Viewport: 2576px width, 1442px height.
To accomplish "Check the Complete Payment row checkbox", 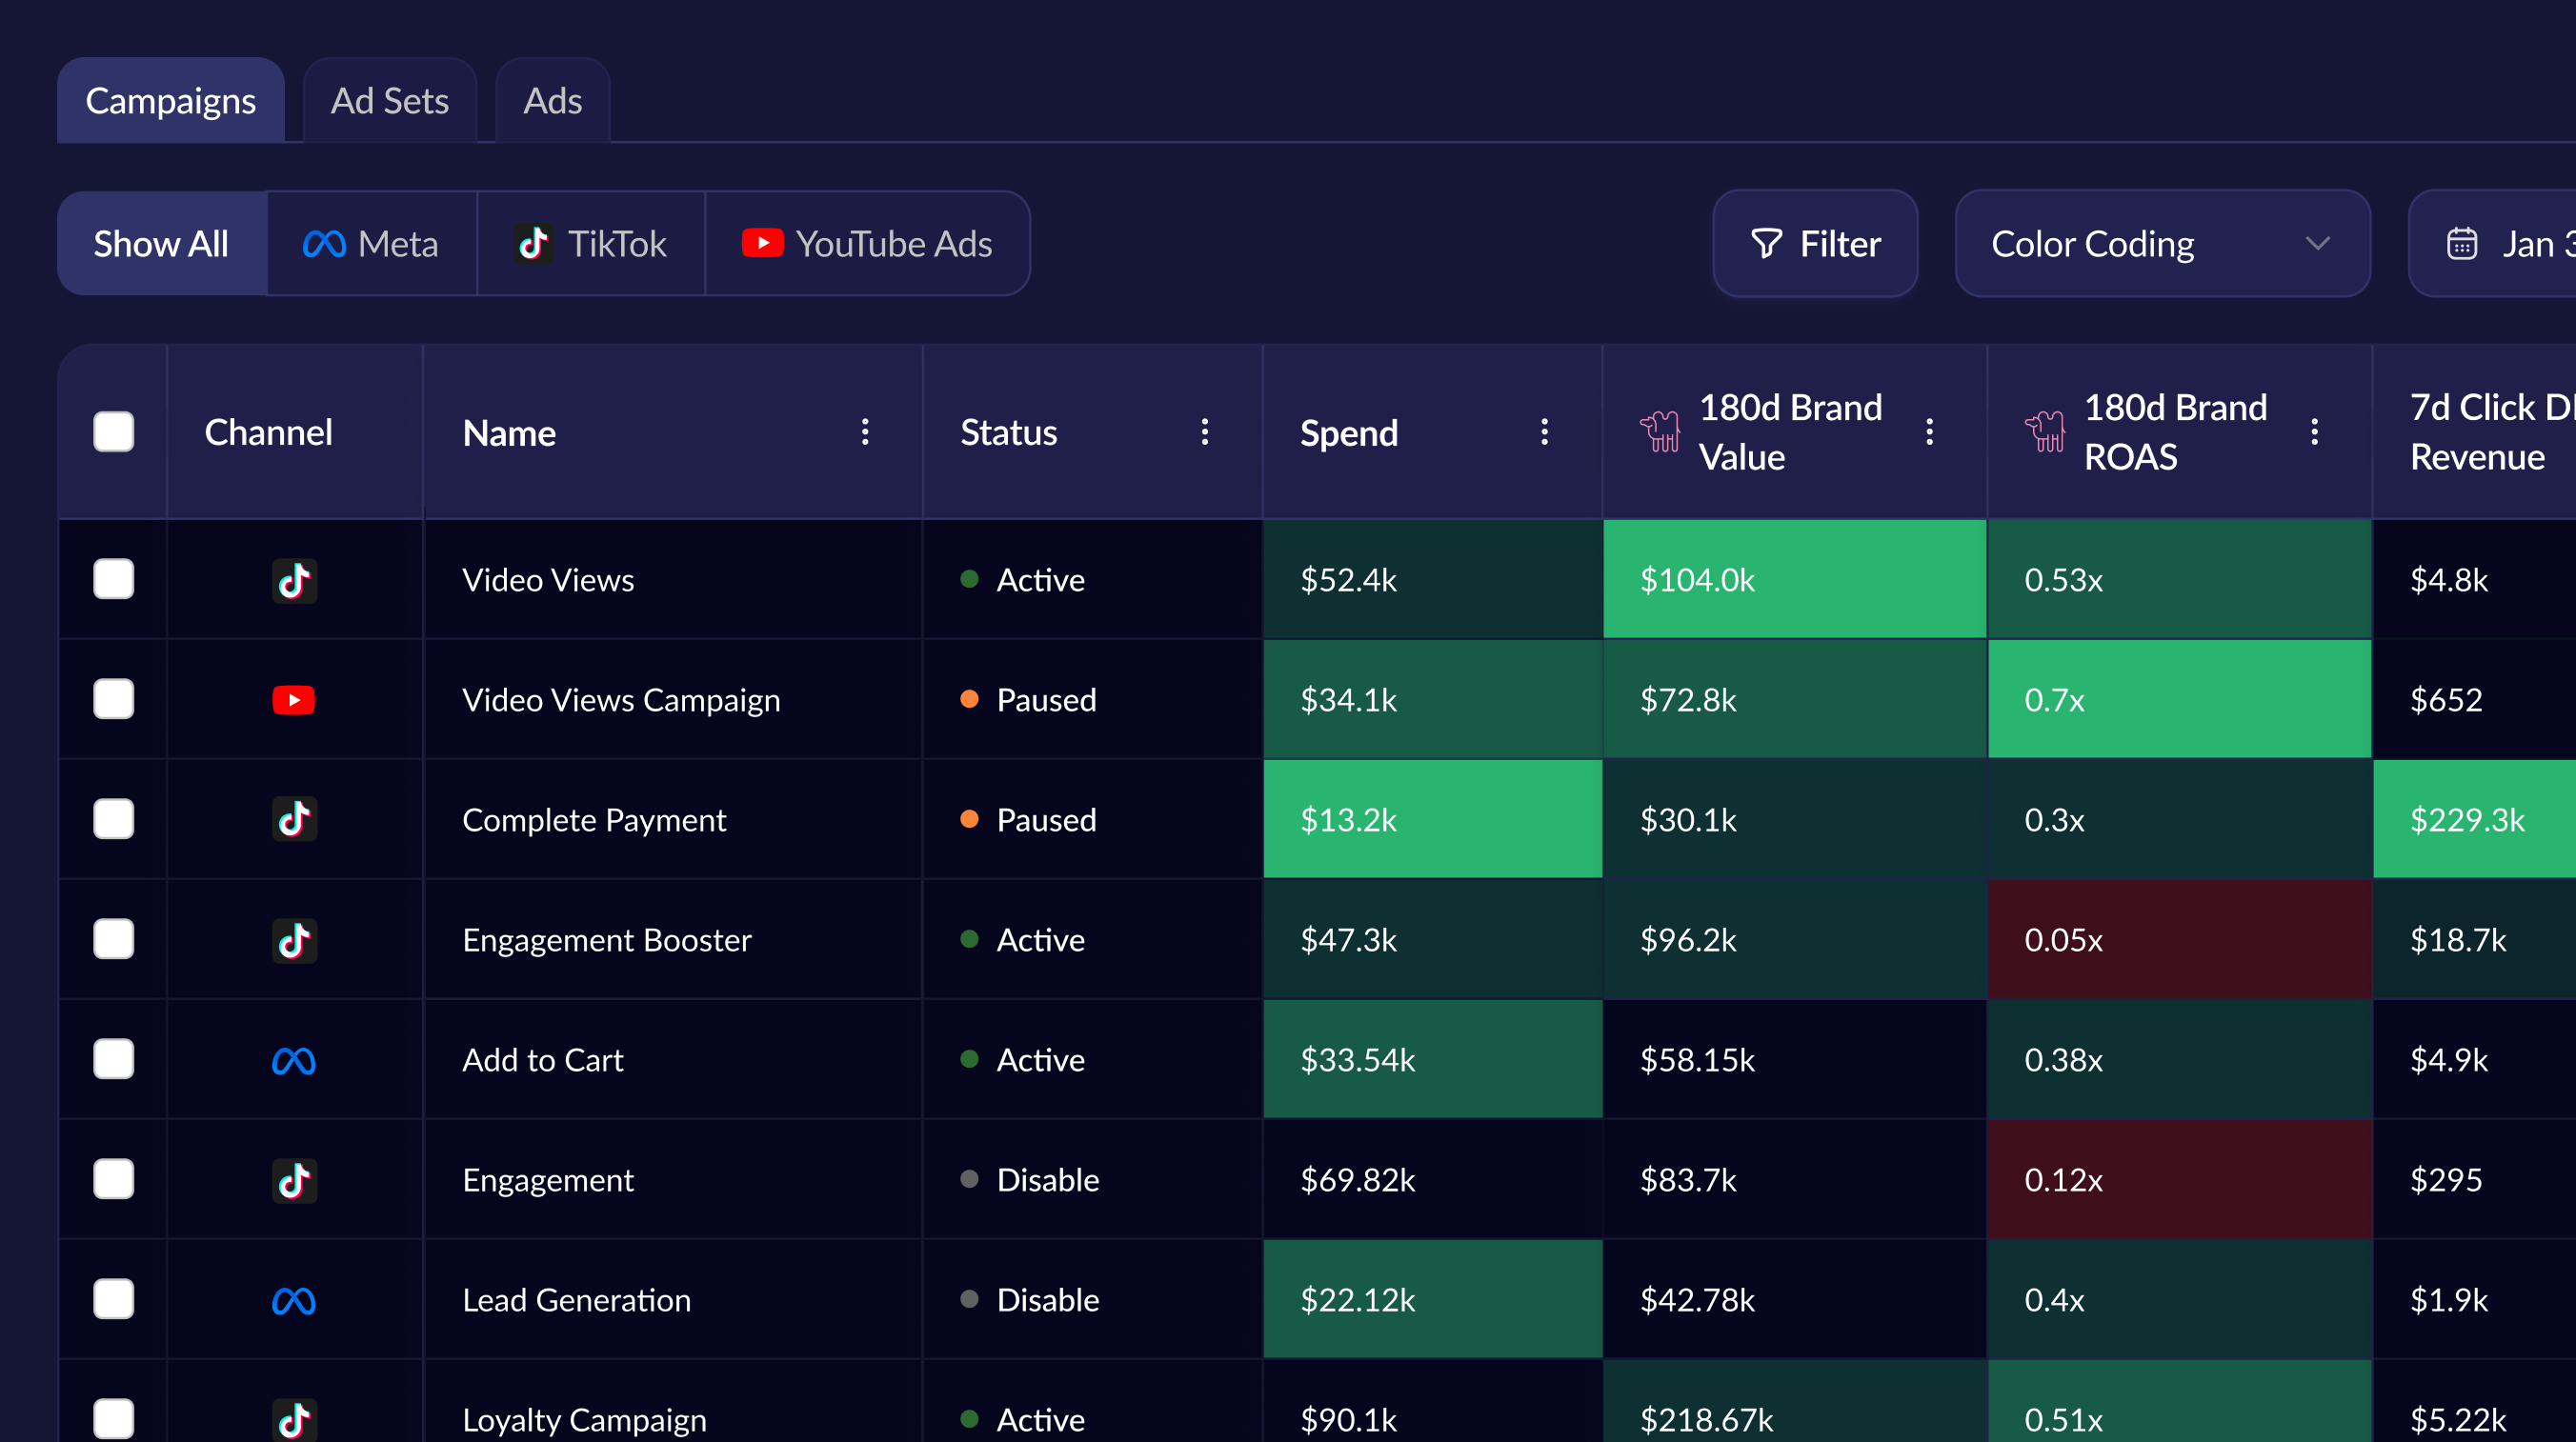I will (x=113, y=819).
